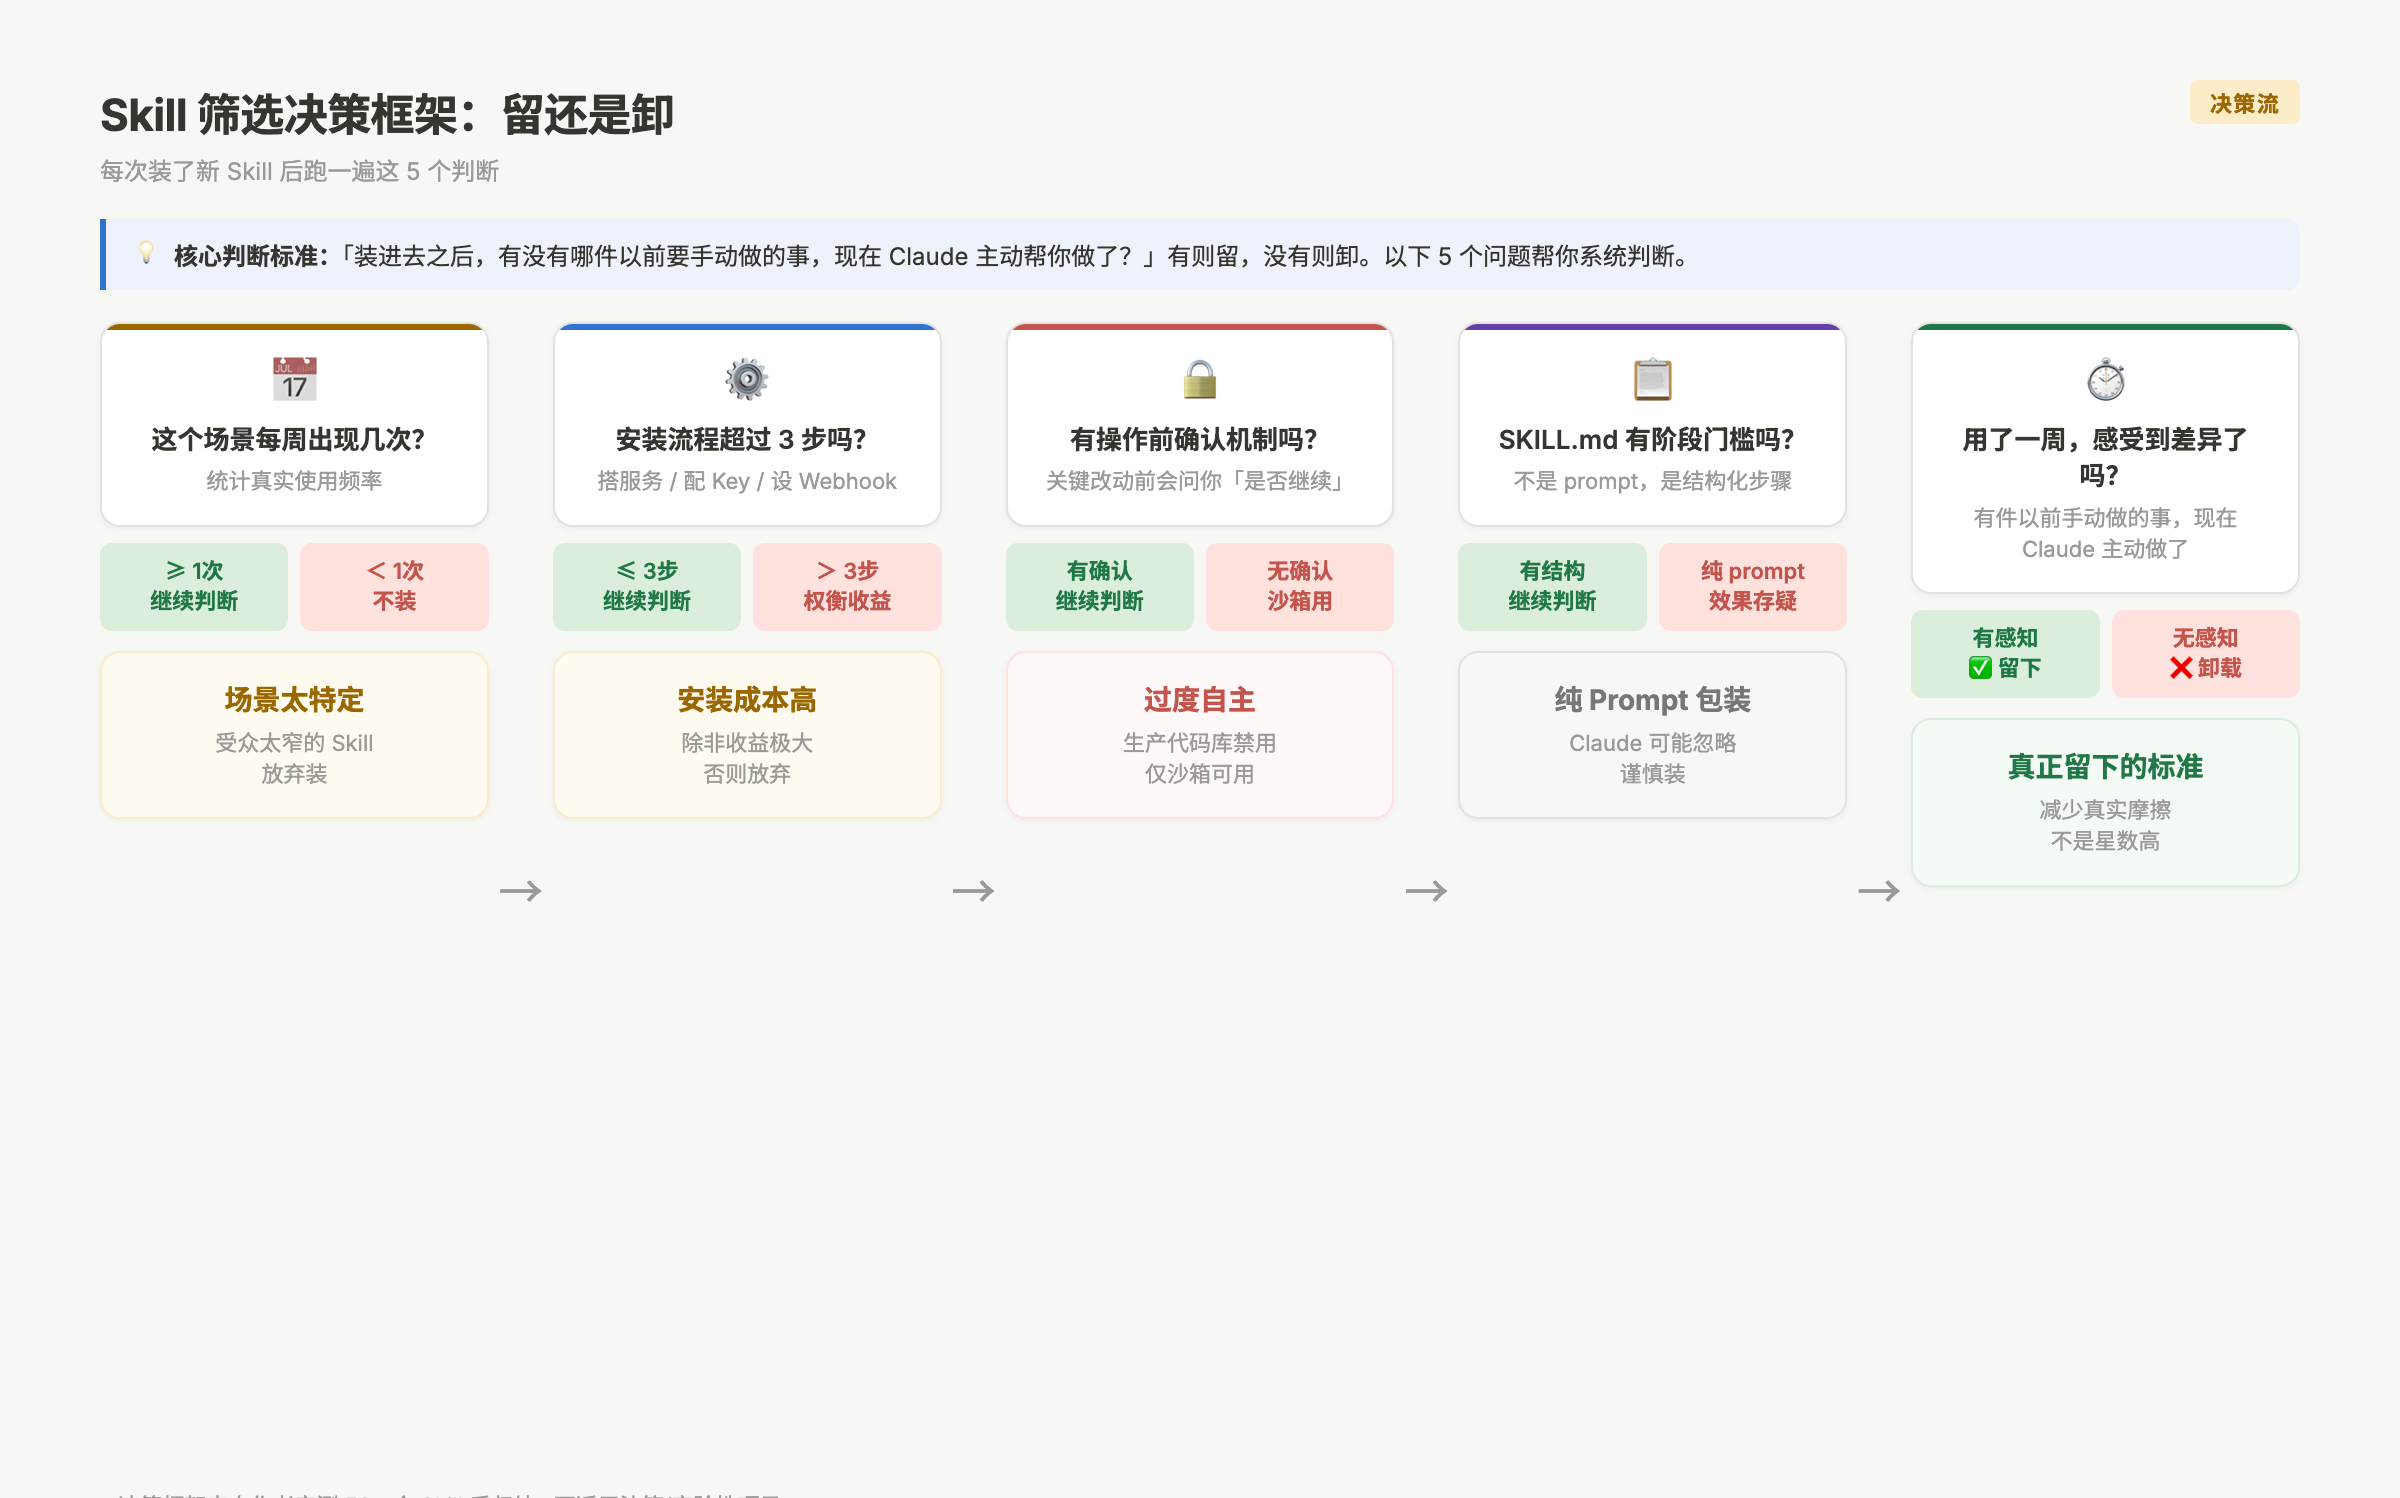
Task: Click the red cross beside 卸载
Action: (2181, 668)
